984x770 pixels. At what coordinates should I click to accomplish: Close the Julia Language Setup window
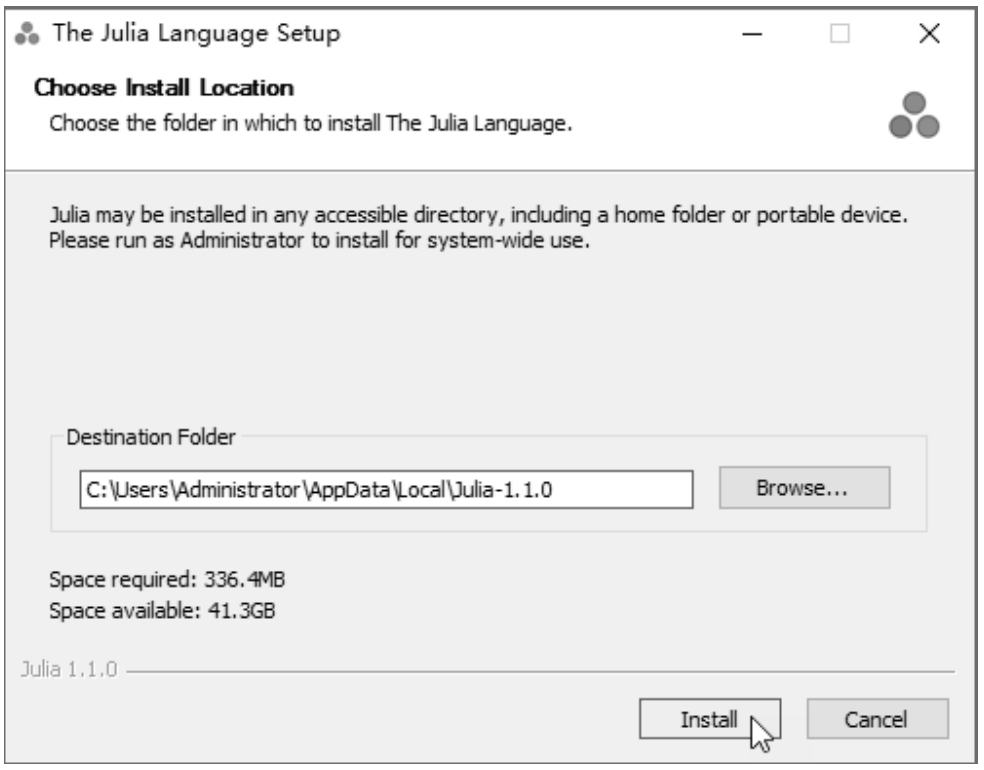pyautogui.click(x=929, y=33)
